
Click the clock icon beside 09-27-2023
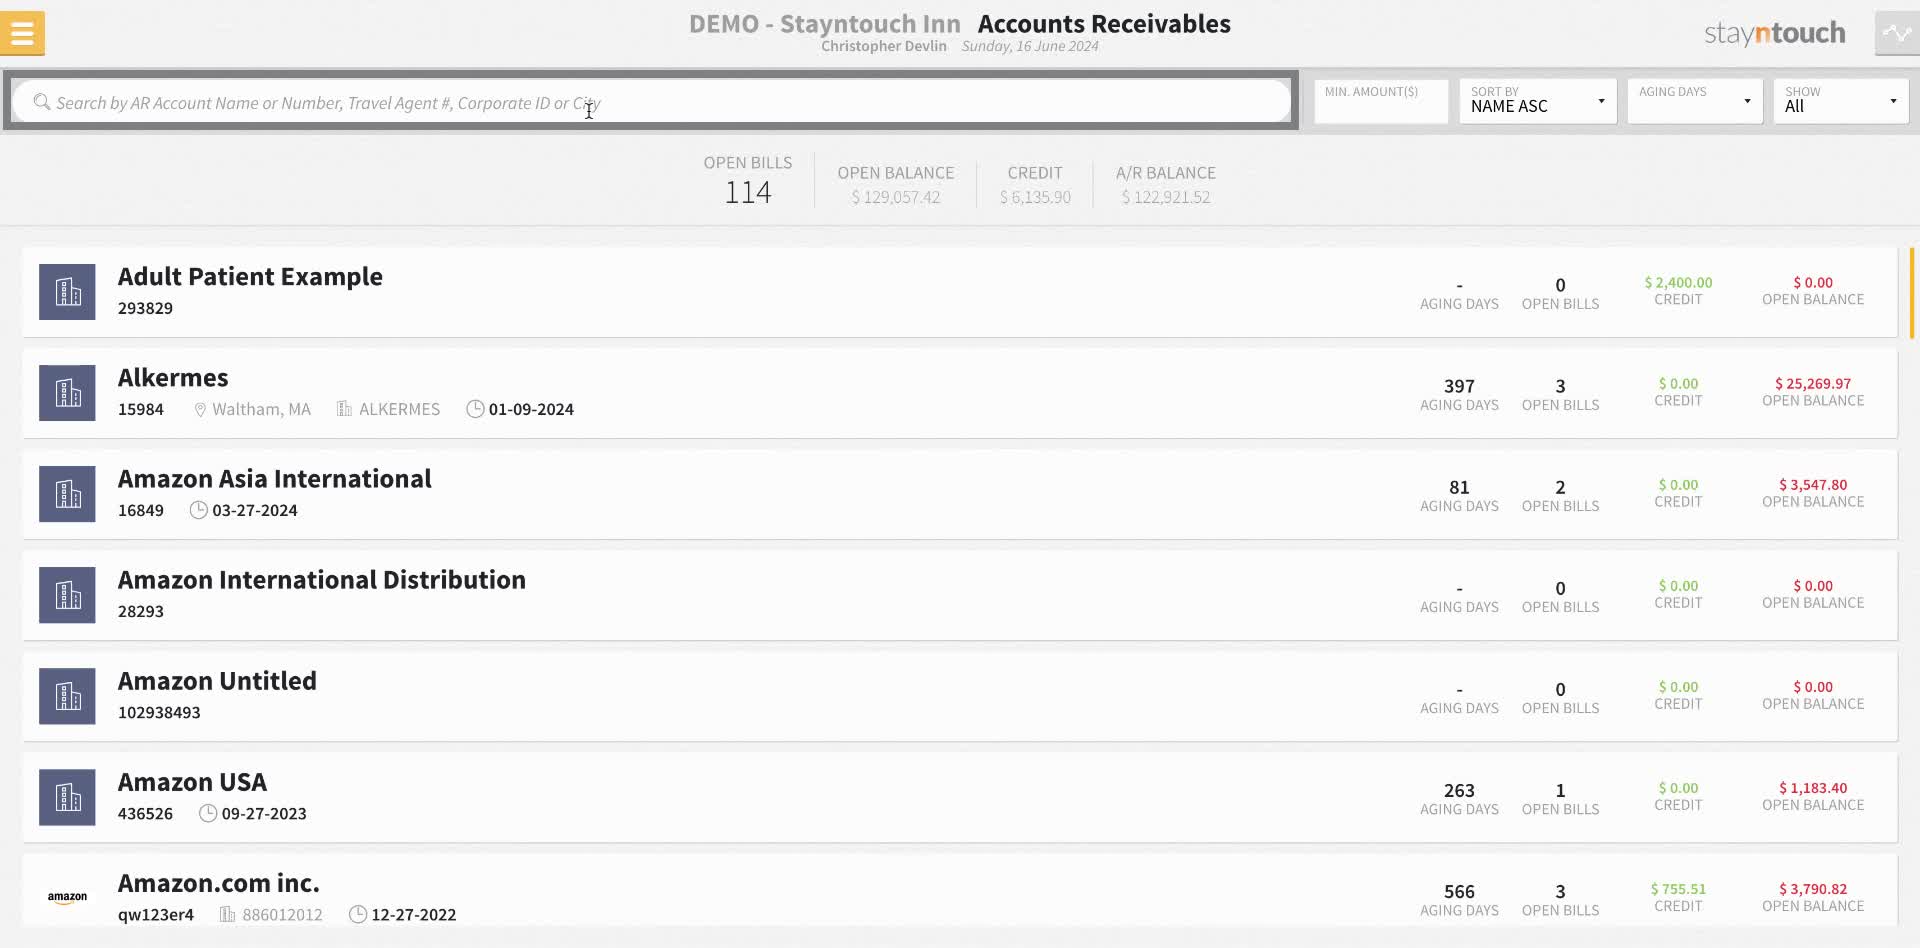point(208,813)
